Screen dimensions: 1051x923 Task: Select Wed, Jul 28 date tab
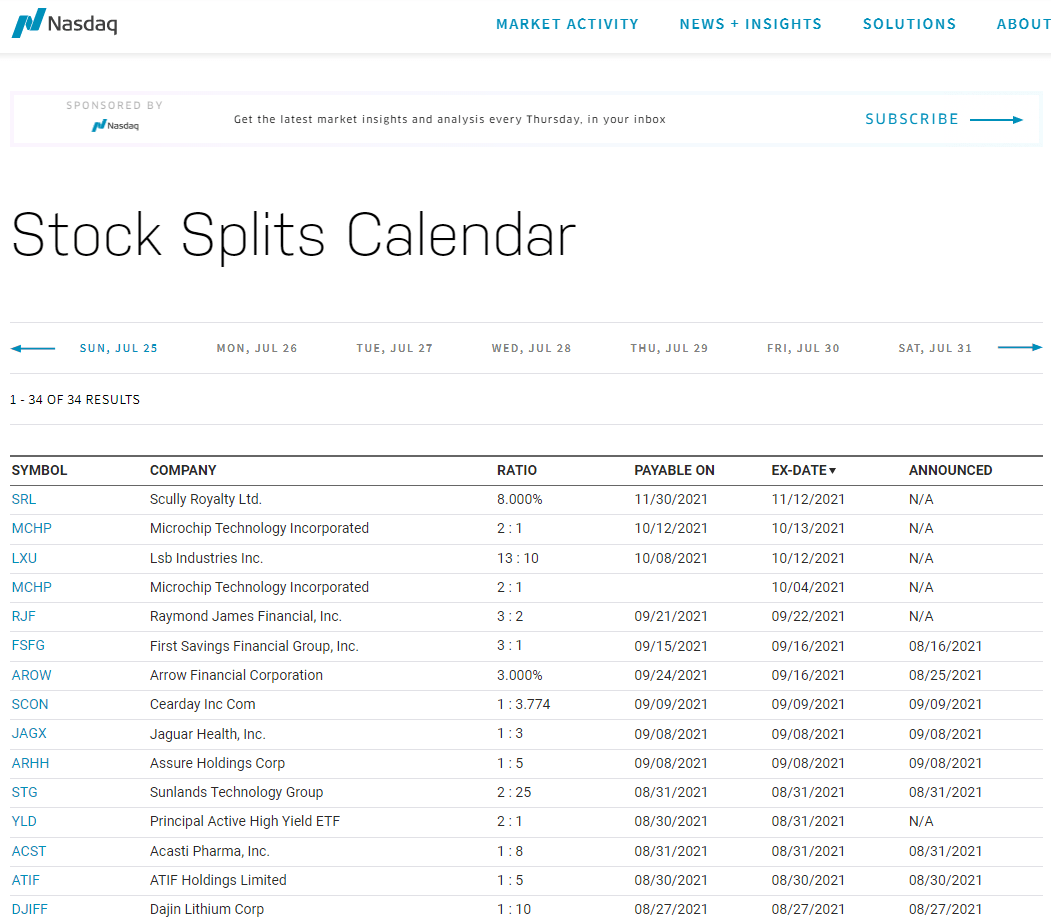tap(531, 348)
